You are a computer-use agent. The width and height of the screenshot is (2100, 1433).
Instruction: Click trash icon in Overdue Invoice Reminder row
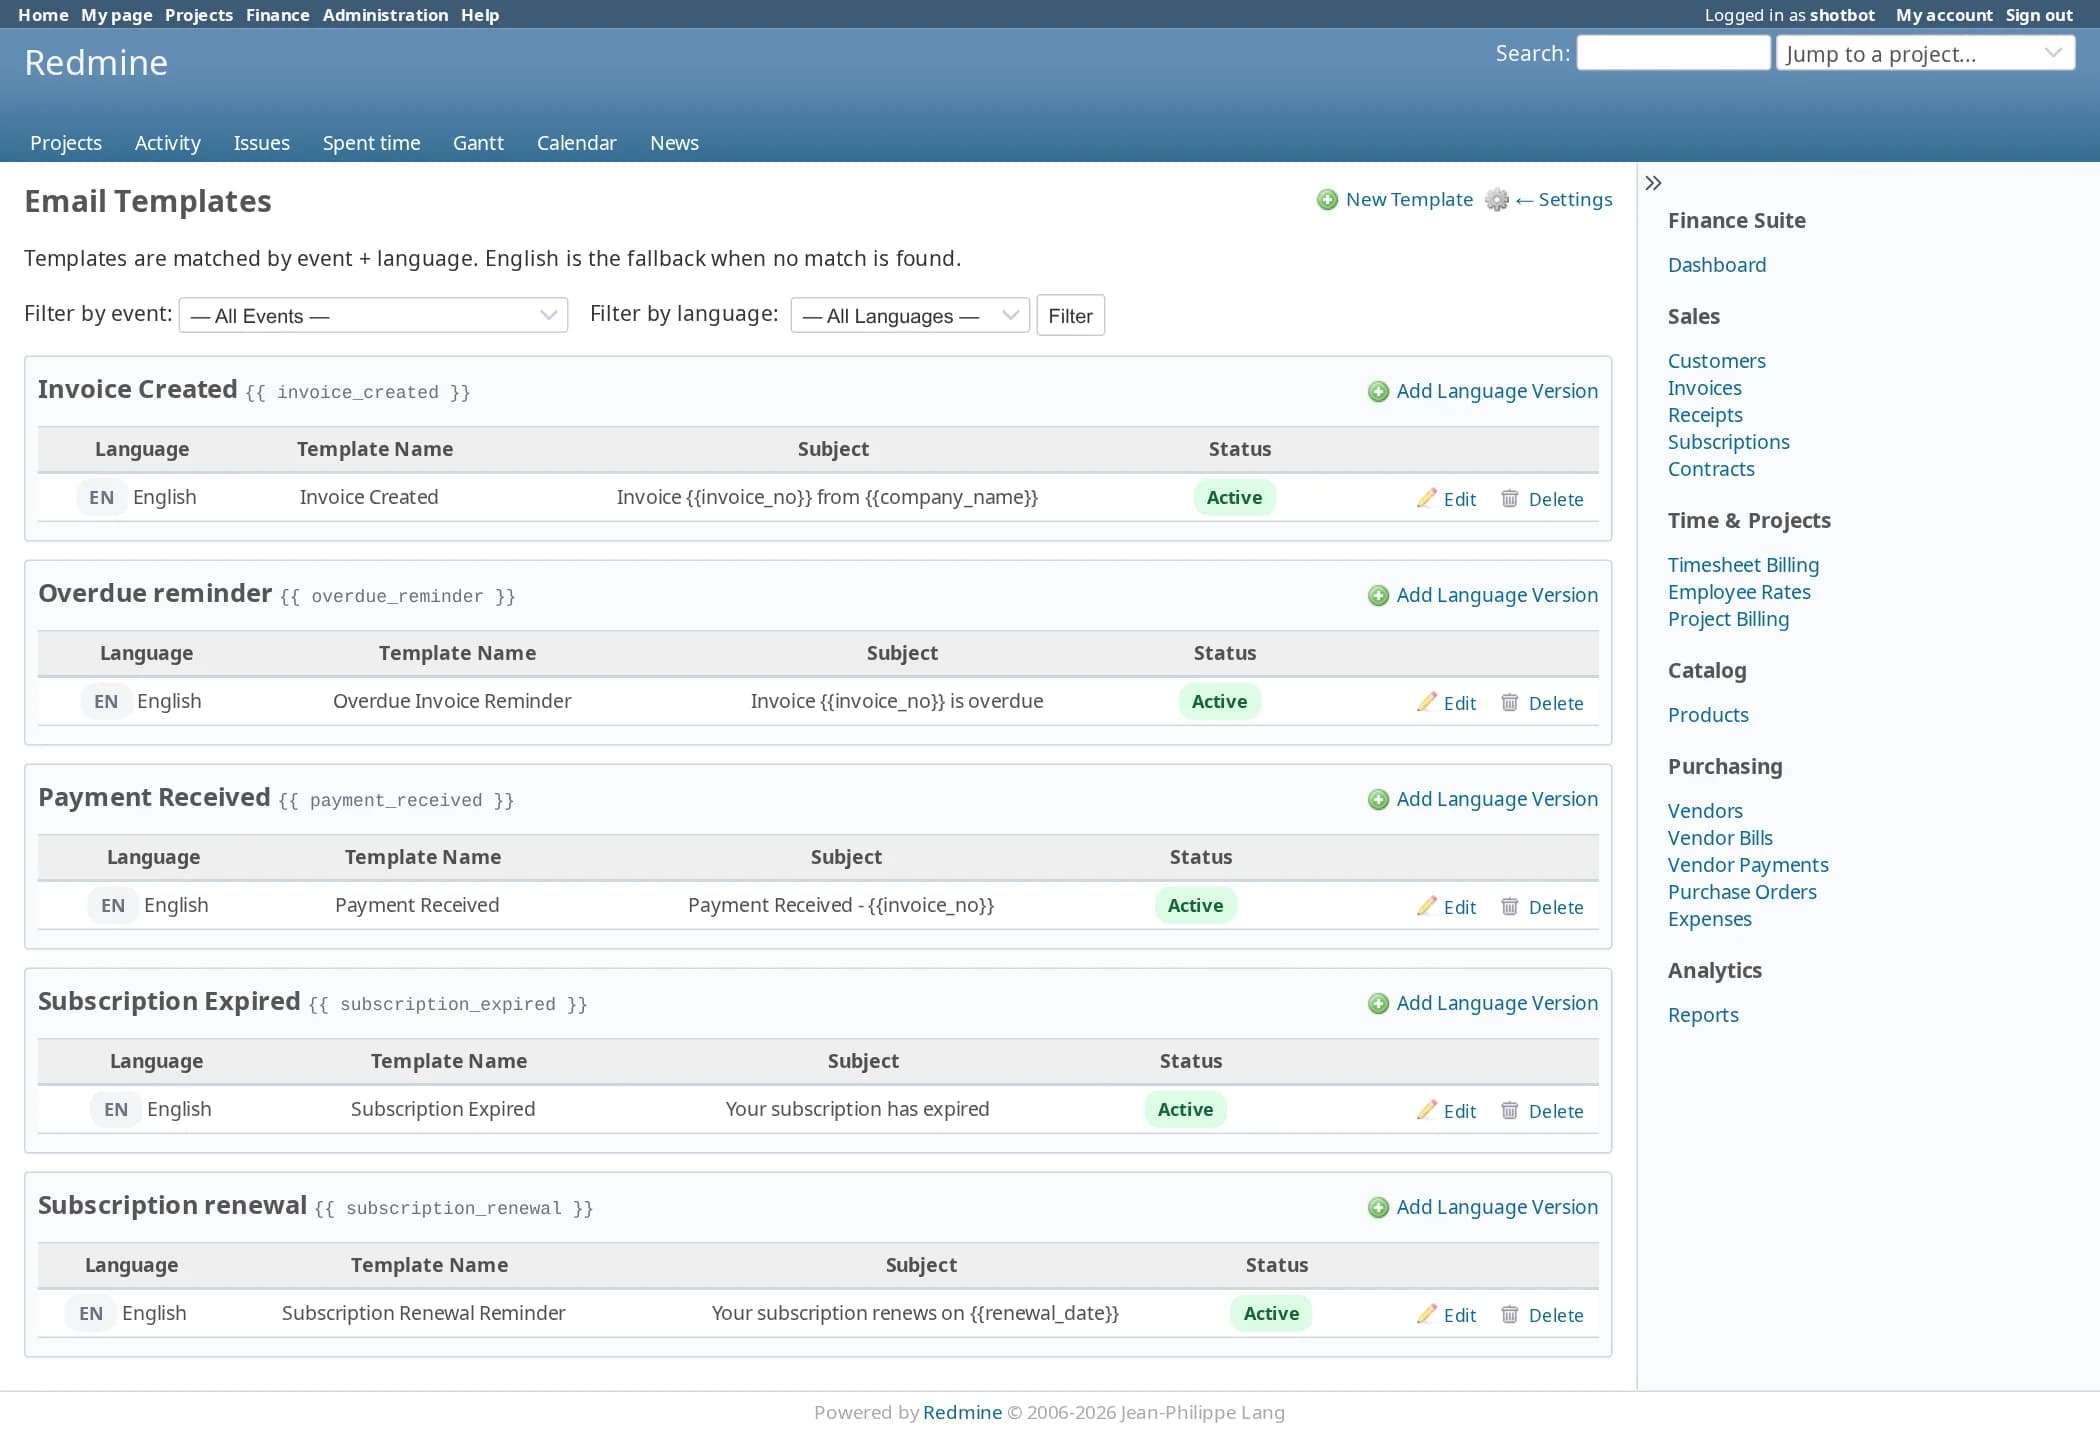pos(1510,702)
